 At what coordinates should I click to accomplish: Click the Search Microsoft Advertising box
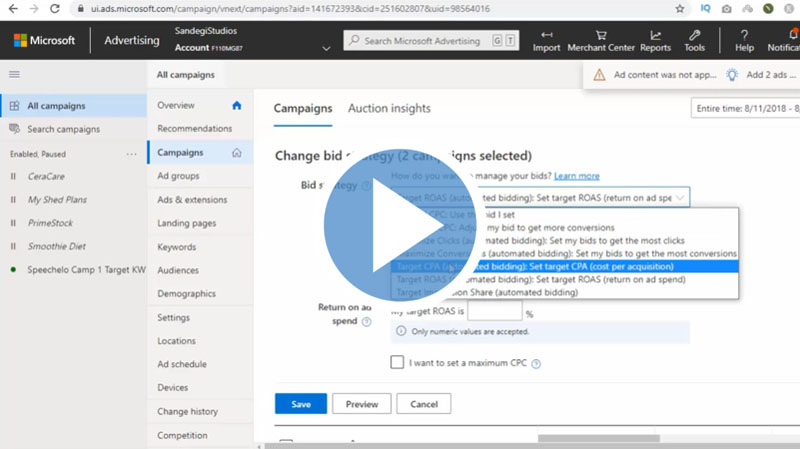click(x=431, y=40)
